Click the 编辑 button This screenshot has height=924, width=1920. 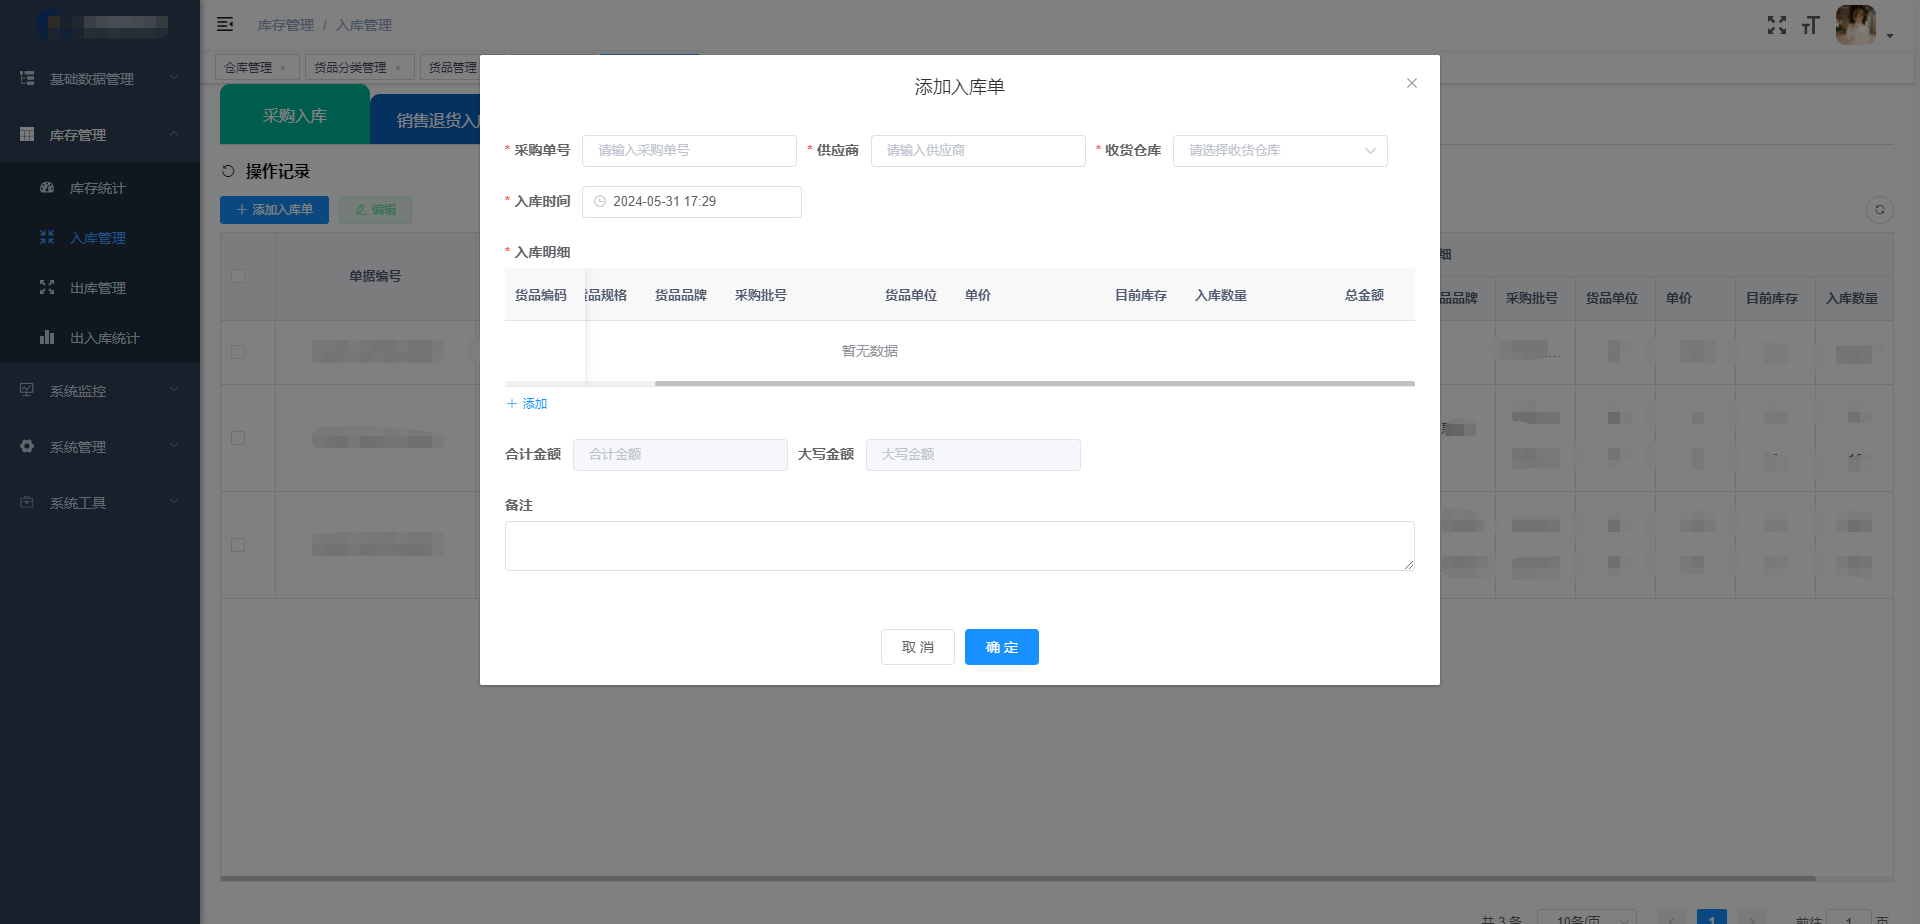[x=375, y=210]
